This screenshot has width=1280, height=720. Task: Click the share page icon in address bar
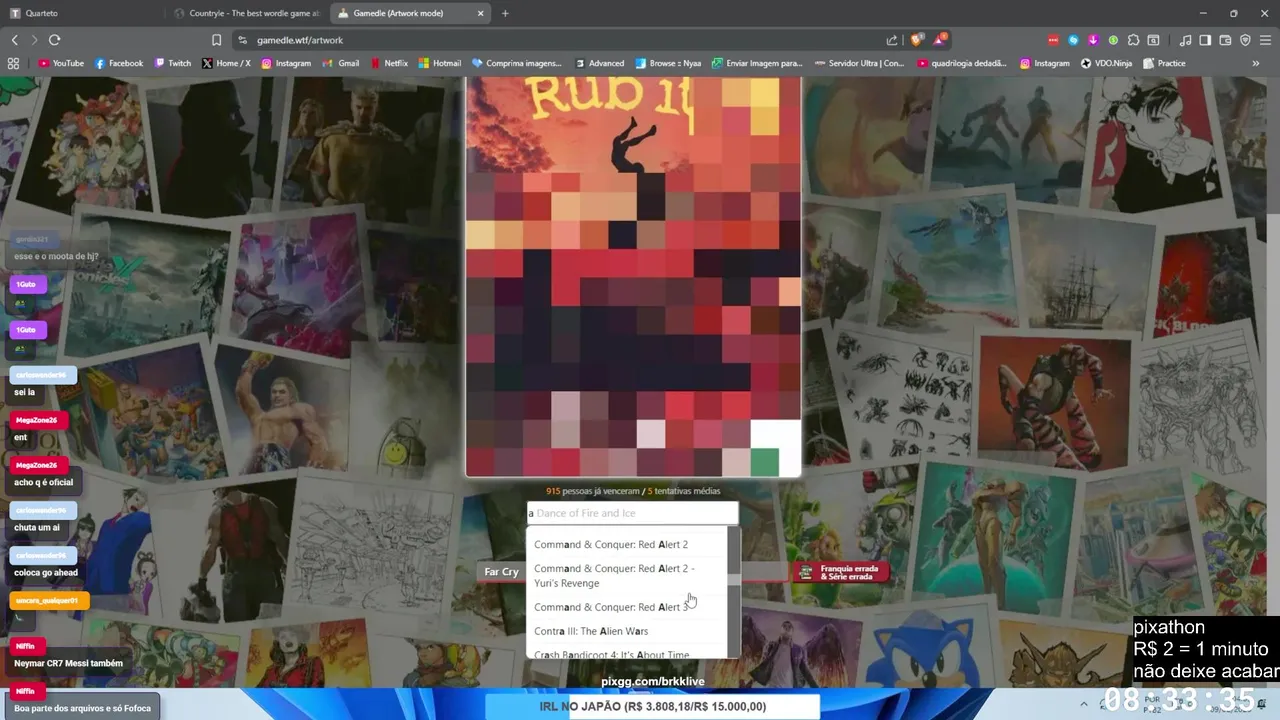click(x=892, y=40)
